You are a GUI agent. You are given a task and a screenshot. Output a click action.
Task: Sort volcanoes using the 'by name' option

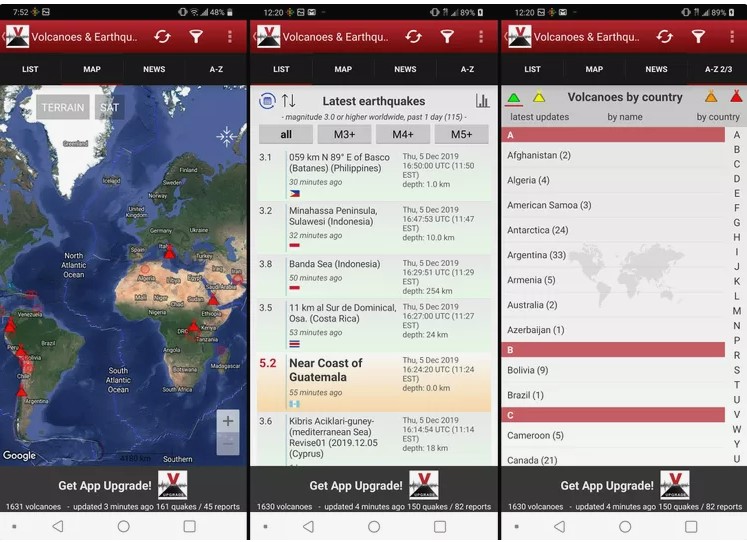[x=625, y=117]
